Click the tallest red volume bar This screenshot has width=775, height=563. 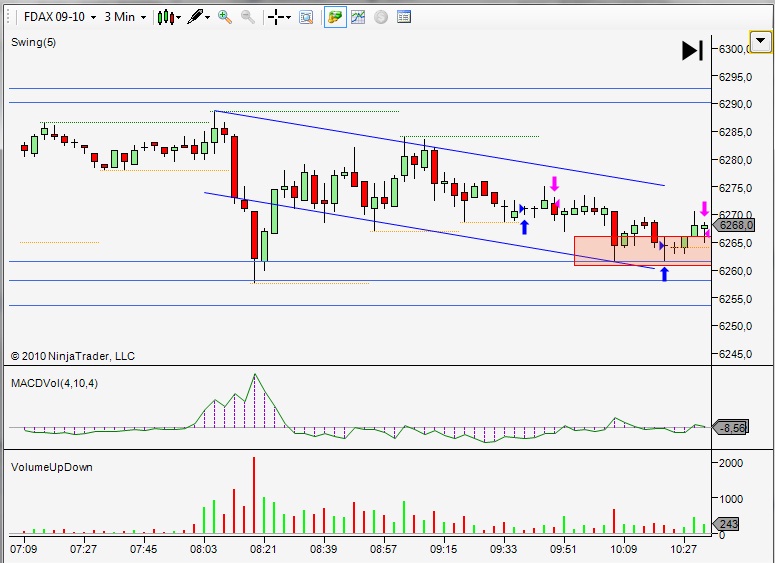(x=254, y=495)
